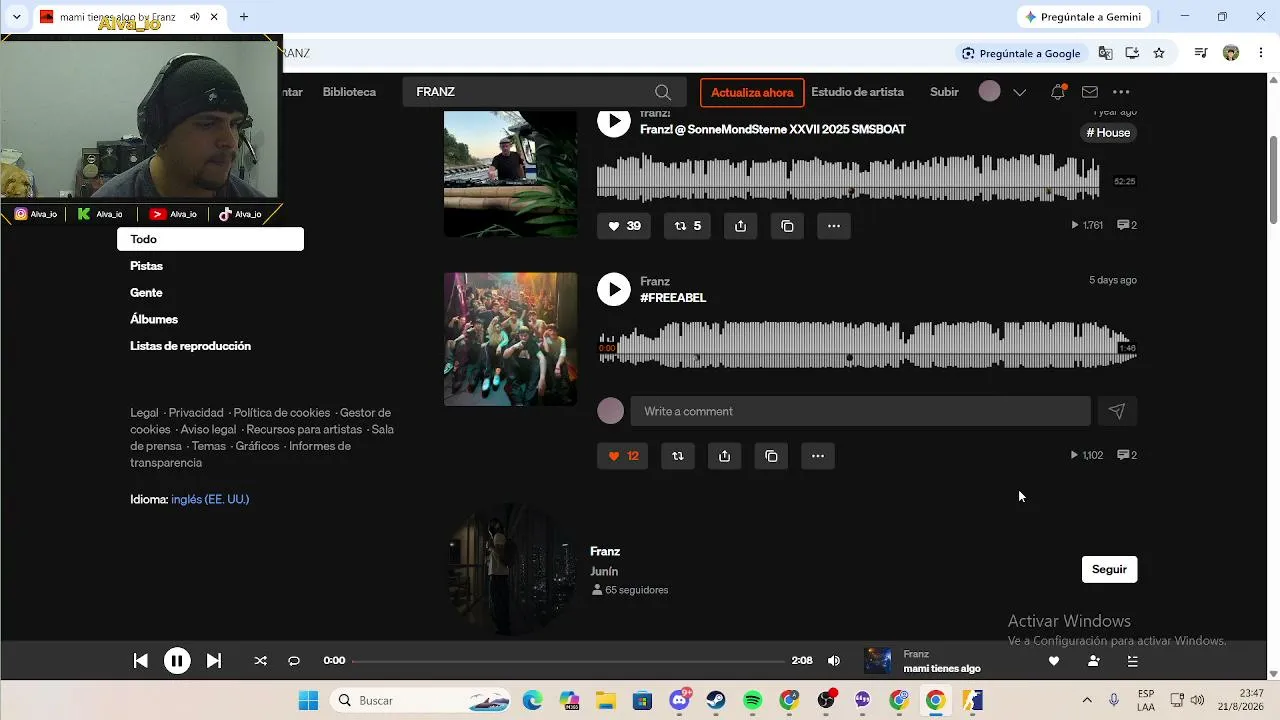Click the Write a comment field
1280x720 pixels.
pos(860,411)
